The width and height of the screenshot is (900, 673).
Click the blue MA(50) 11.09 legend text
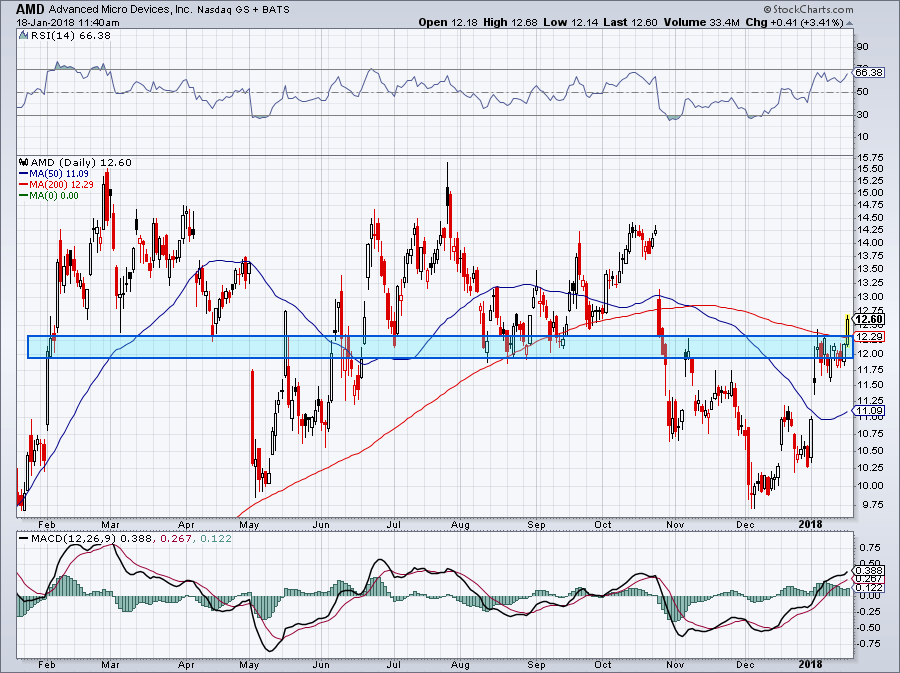(59, 173)
